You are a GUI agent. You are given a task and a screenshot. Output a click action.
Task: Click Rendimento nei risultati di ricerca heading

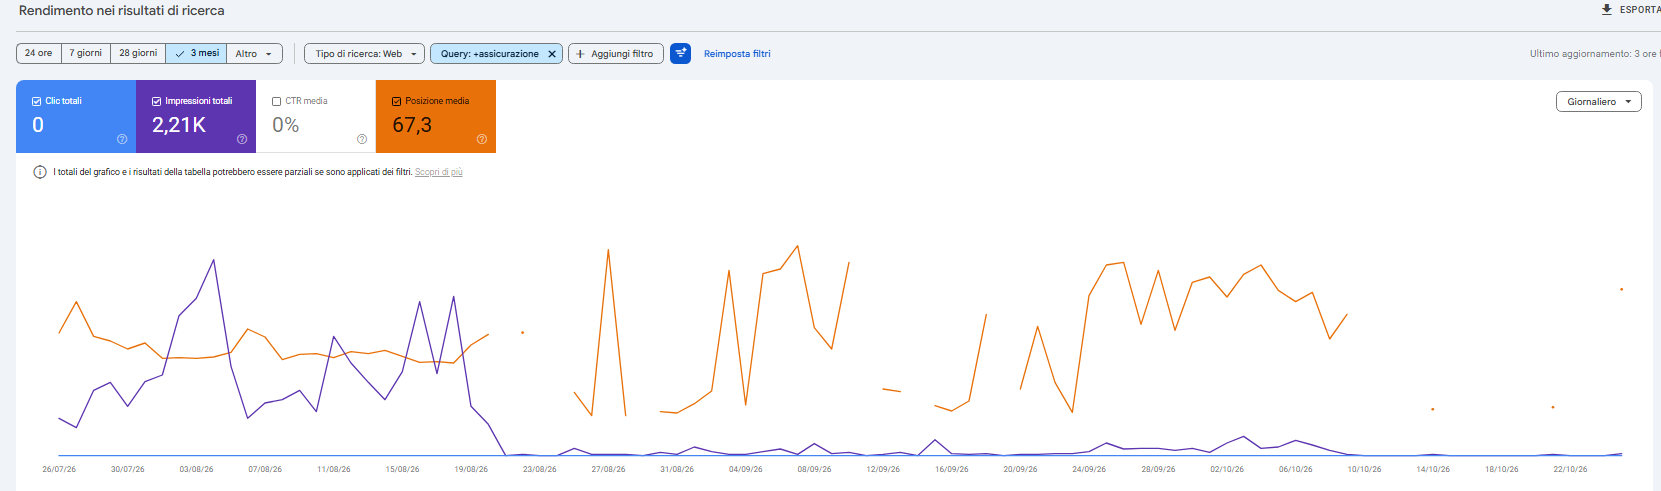pos(122,11)
